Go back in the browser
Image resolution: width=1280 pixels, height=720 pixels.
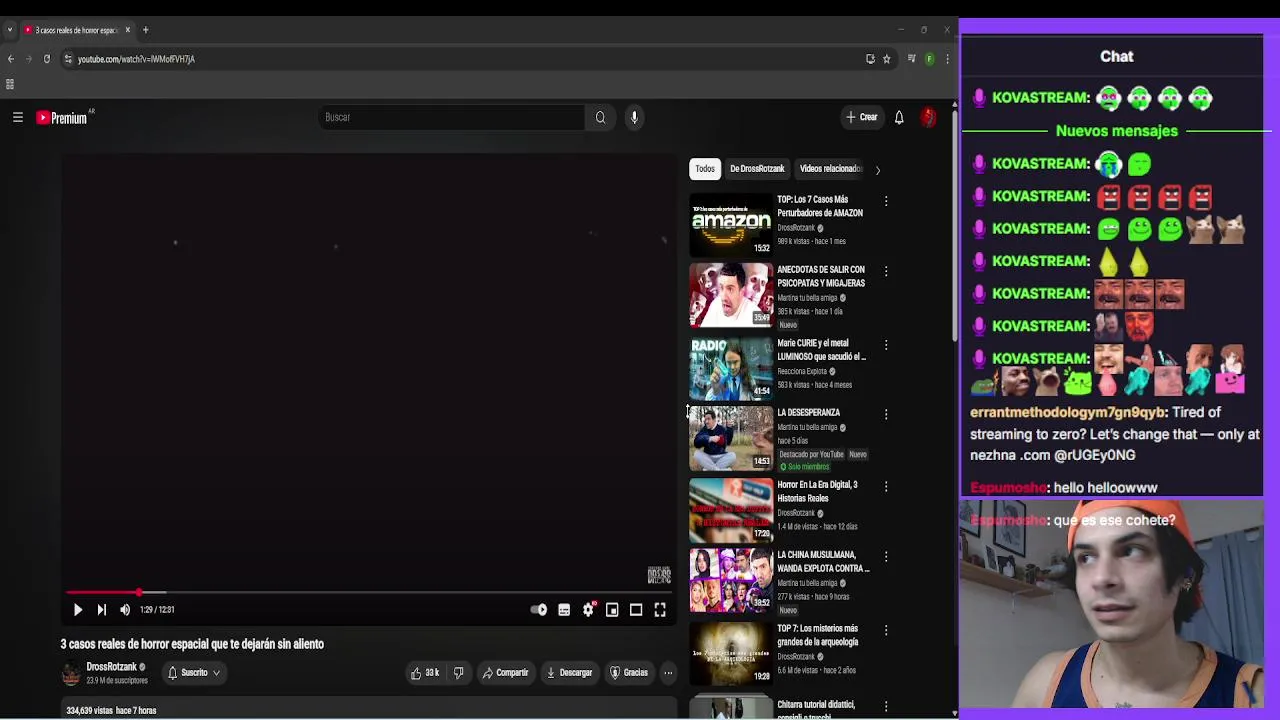pos(11,59)
